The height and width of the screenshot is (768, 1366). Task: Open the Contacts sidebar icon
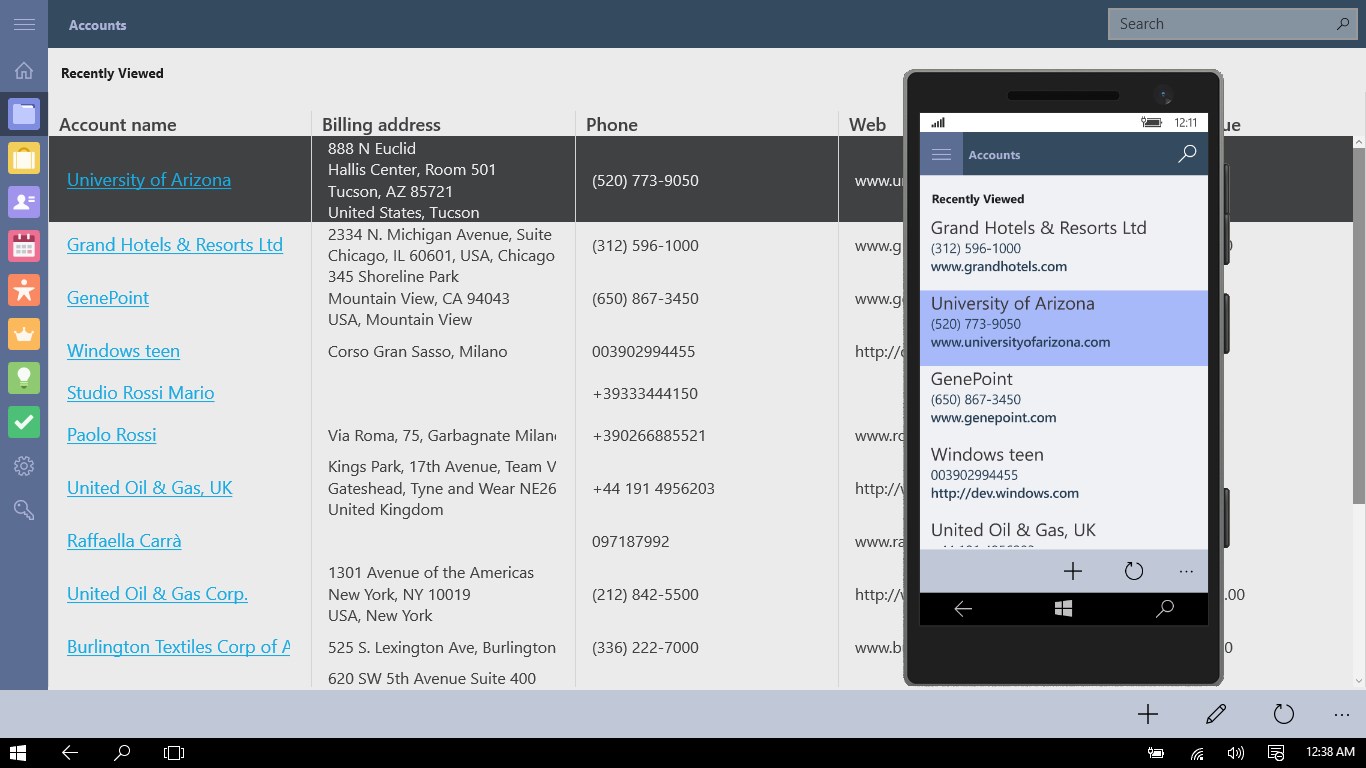pyautogui.click(x=24, y=202)
